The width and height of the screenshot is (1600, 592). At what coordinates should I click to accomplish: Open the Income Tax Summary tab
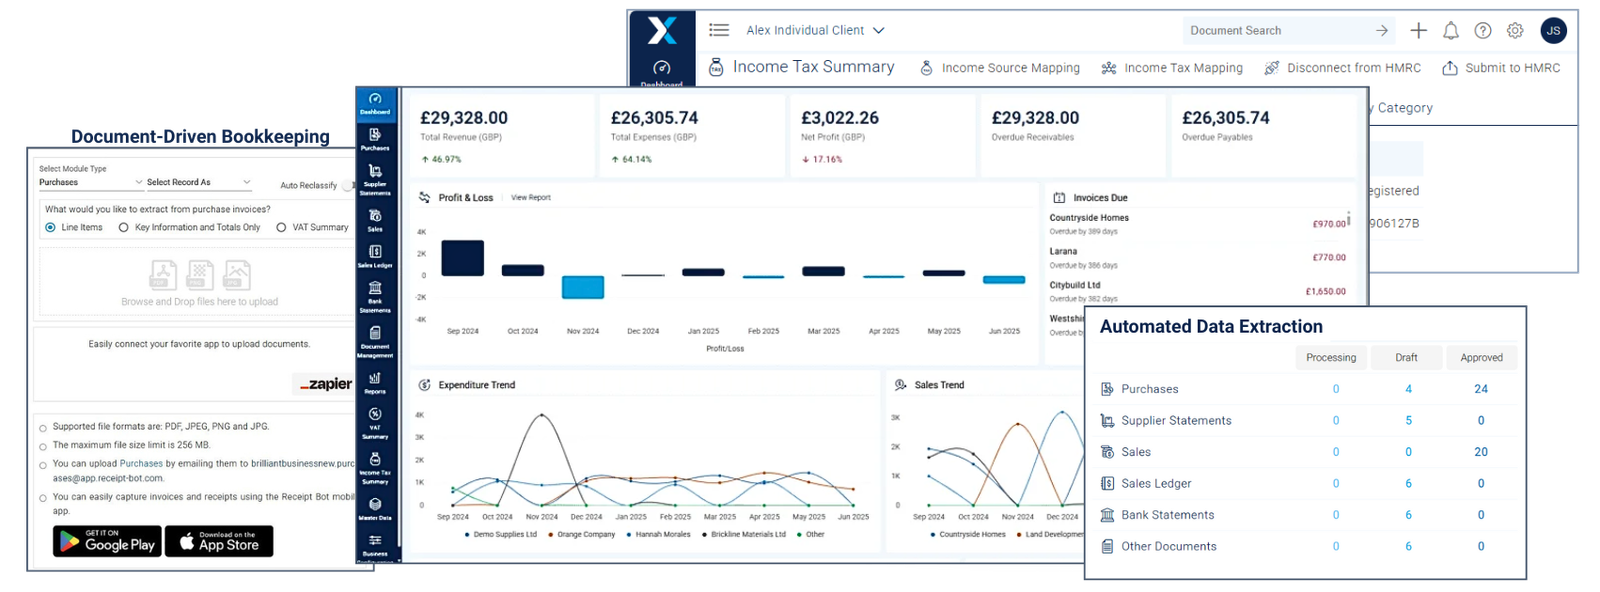pyautogui.click(x=802, y=67)
